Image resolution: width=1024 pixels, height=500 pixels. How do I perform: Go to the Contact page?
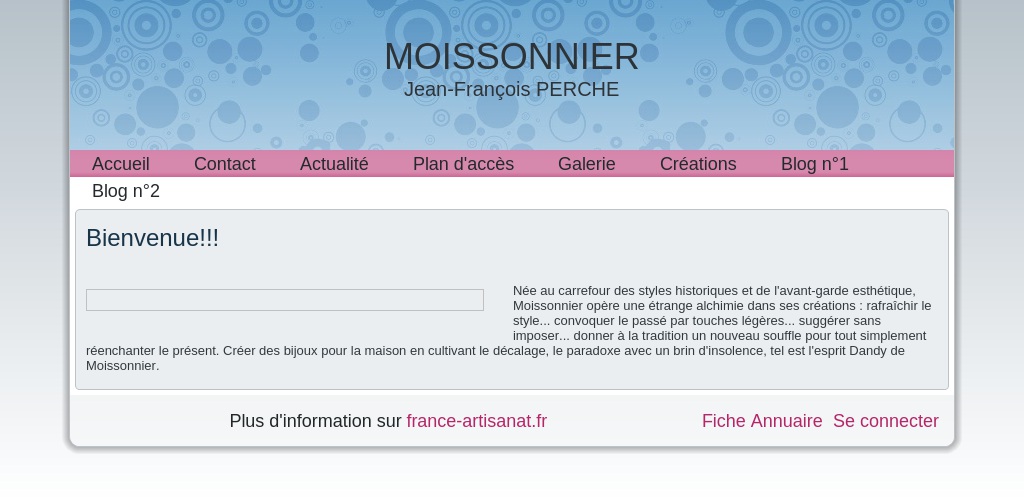(x=225, y=164)
